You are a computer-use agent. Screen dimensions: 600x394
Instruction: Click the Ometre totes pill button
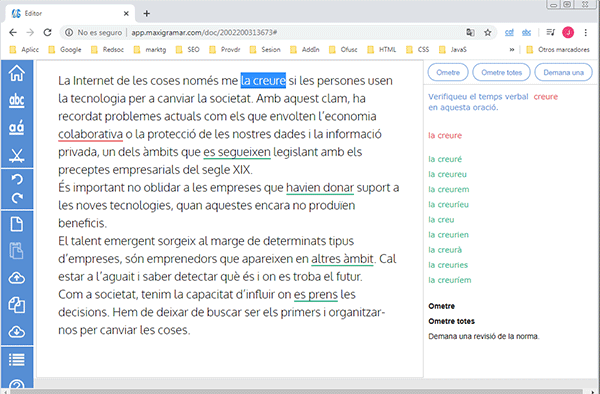click(501, 72)
